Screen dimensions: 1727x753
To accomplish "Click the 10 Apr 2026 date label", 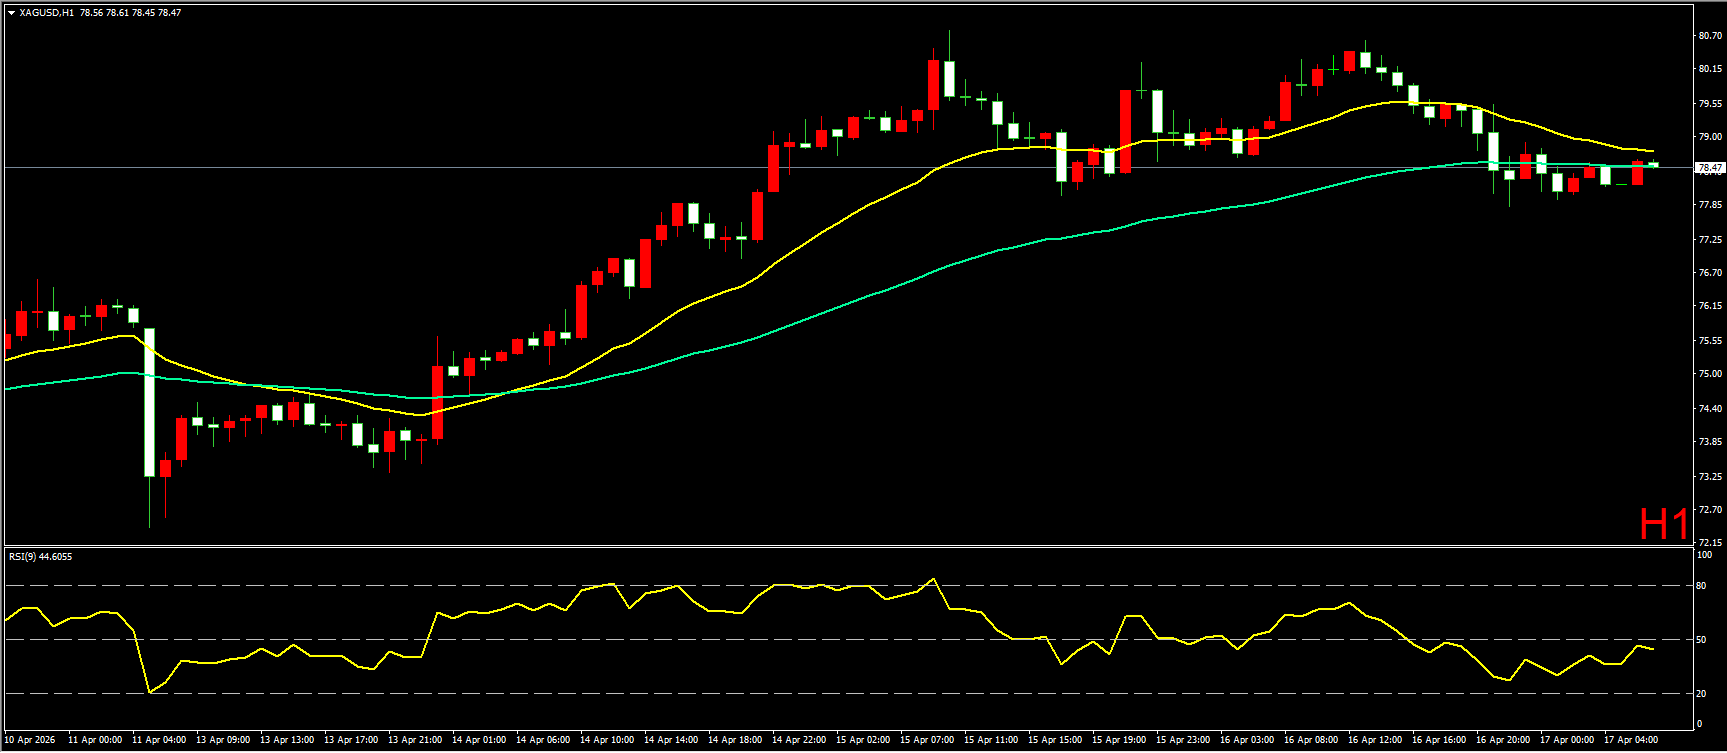I will pyautogui.click(x=31, y=740).
